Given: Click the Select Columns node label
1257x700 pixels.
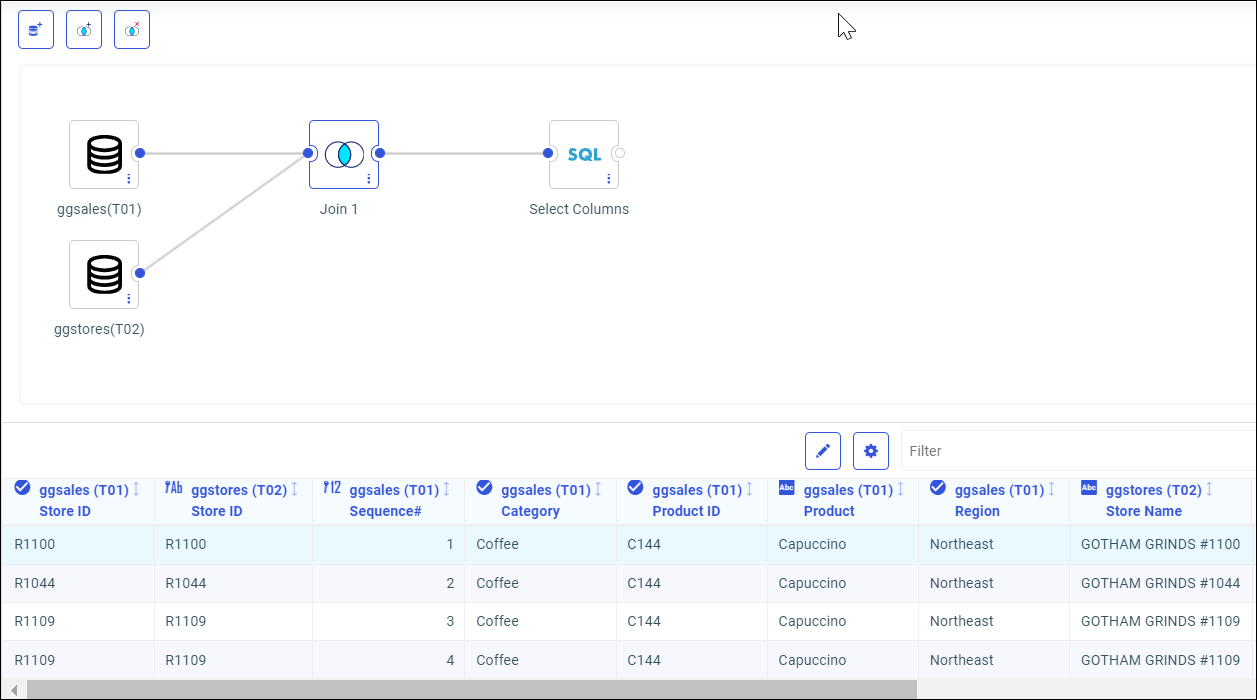Looking at the screenshot, I should click(x=579, y=209).
